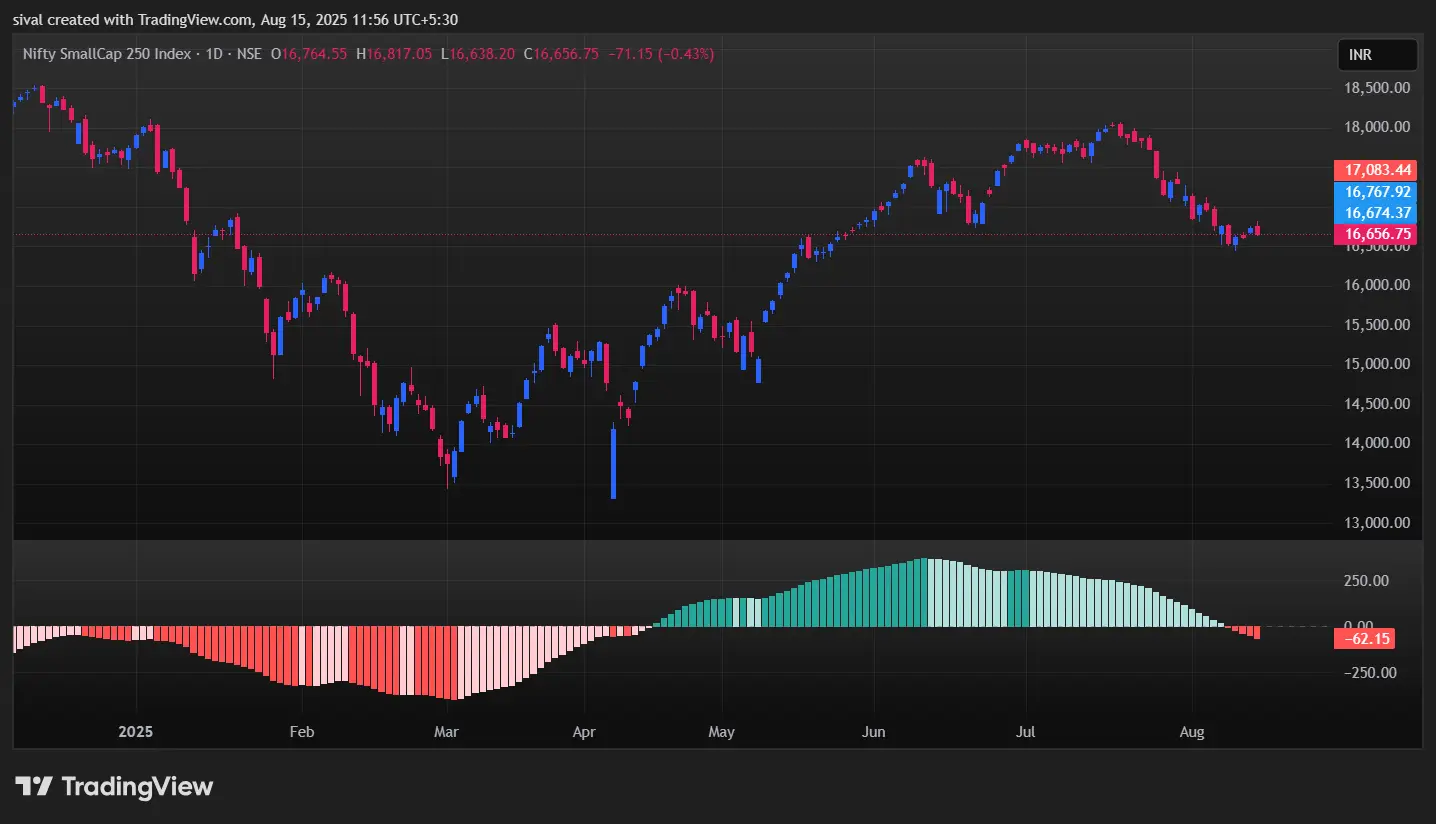Click the 13,500.00 price scale label
This screenshot has height=824, width=1436.
(1375, 483)
